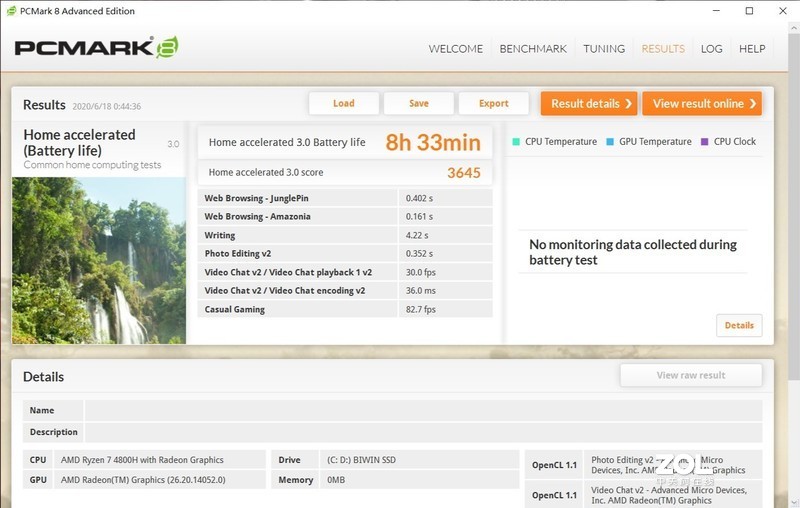Screen dimensions: 800x508
Task: Click the BIWIN SSD drive text
Action: pyautogui.click(x=361, y=460)
